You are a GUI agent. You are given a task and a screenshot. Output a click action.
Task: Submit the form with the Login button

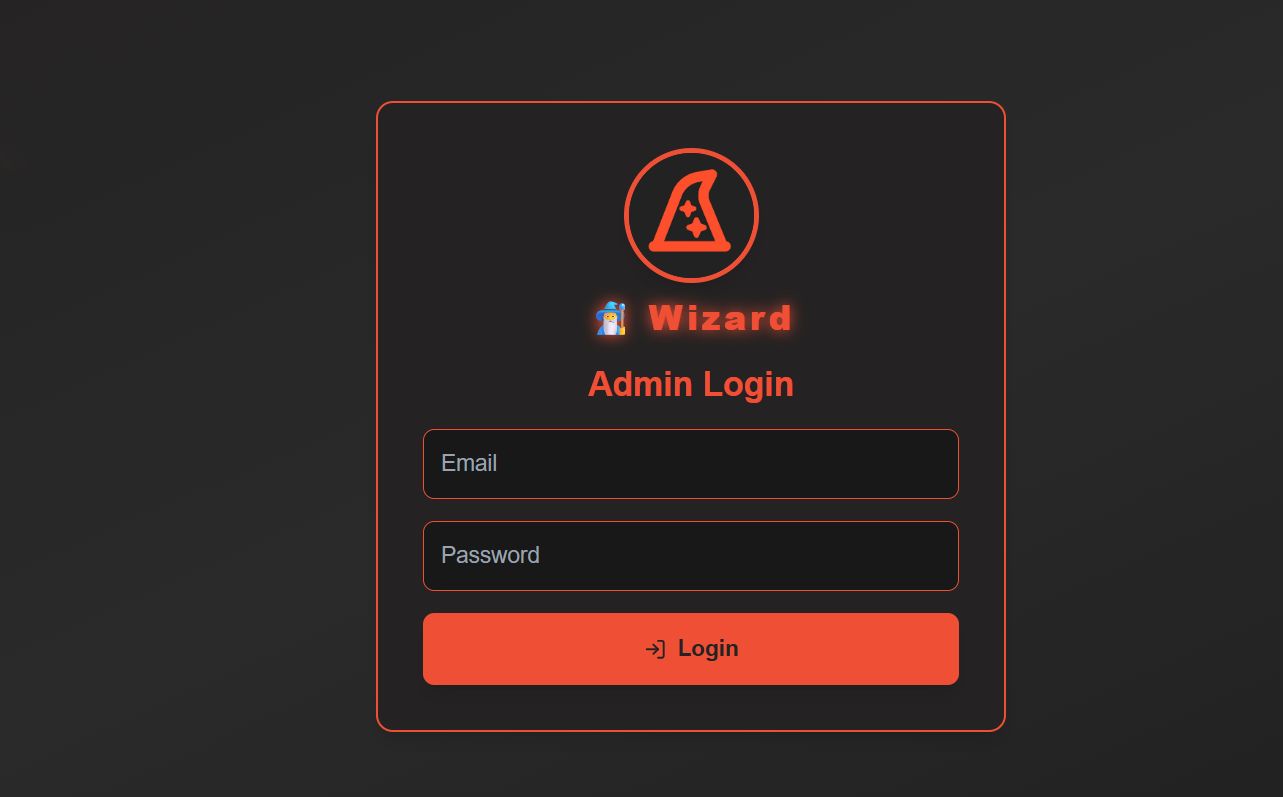[x=691, y=649]
